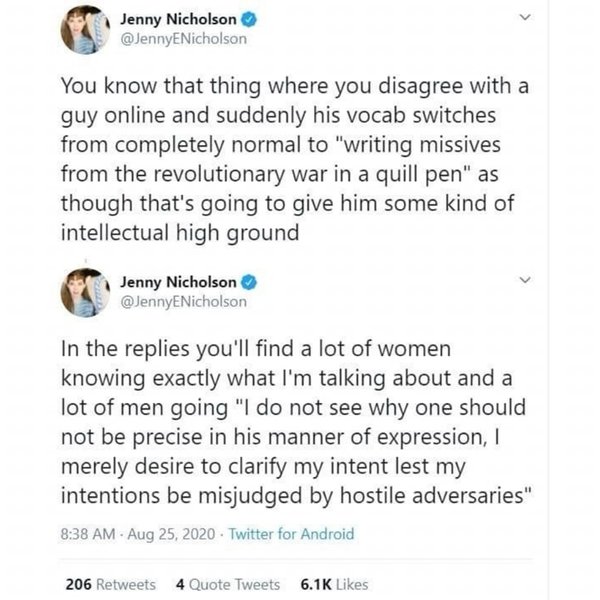600x600 pixels.
Task: Open the Twitter for Android source link
Action: coord(291,534)
